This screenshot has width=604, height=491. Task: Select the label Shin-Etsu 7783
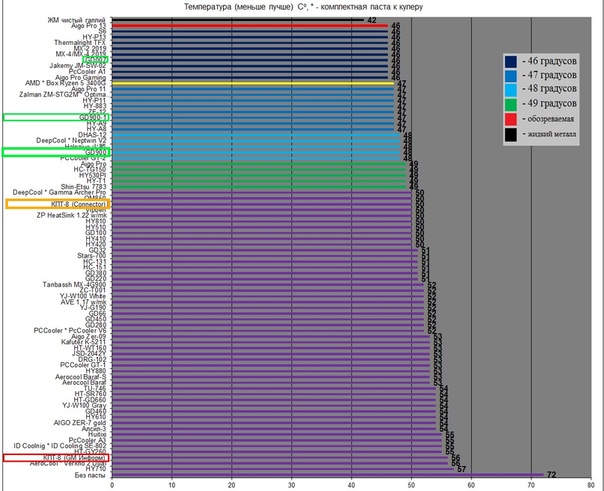(83, 187)
